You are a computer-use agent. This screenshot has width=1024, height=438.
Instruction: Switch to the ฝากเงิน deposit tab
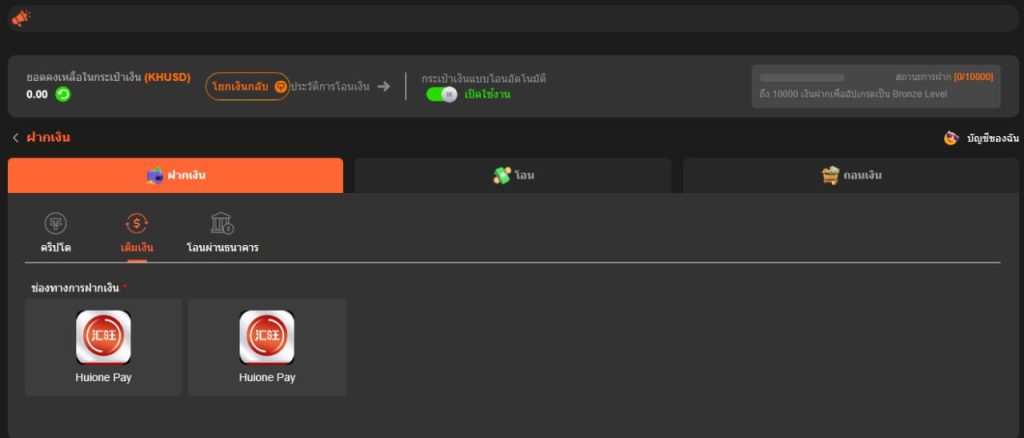pos(175,175)
